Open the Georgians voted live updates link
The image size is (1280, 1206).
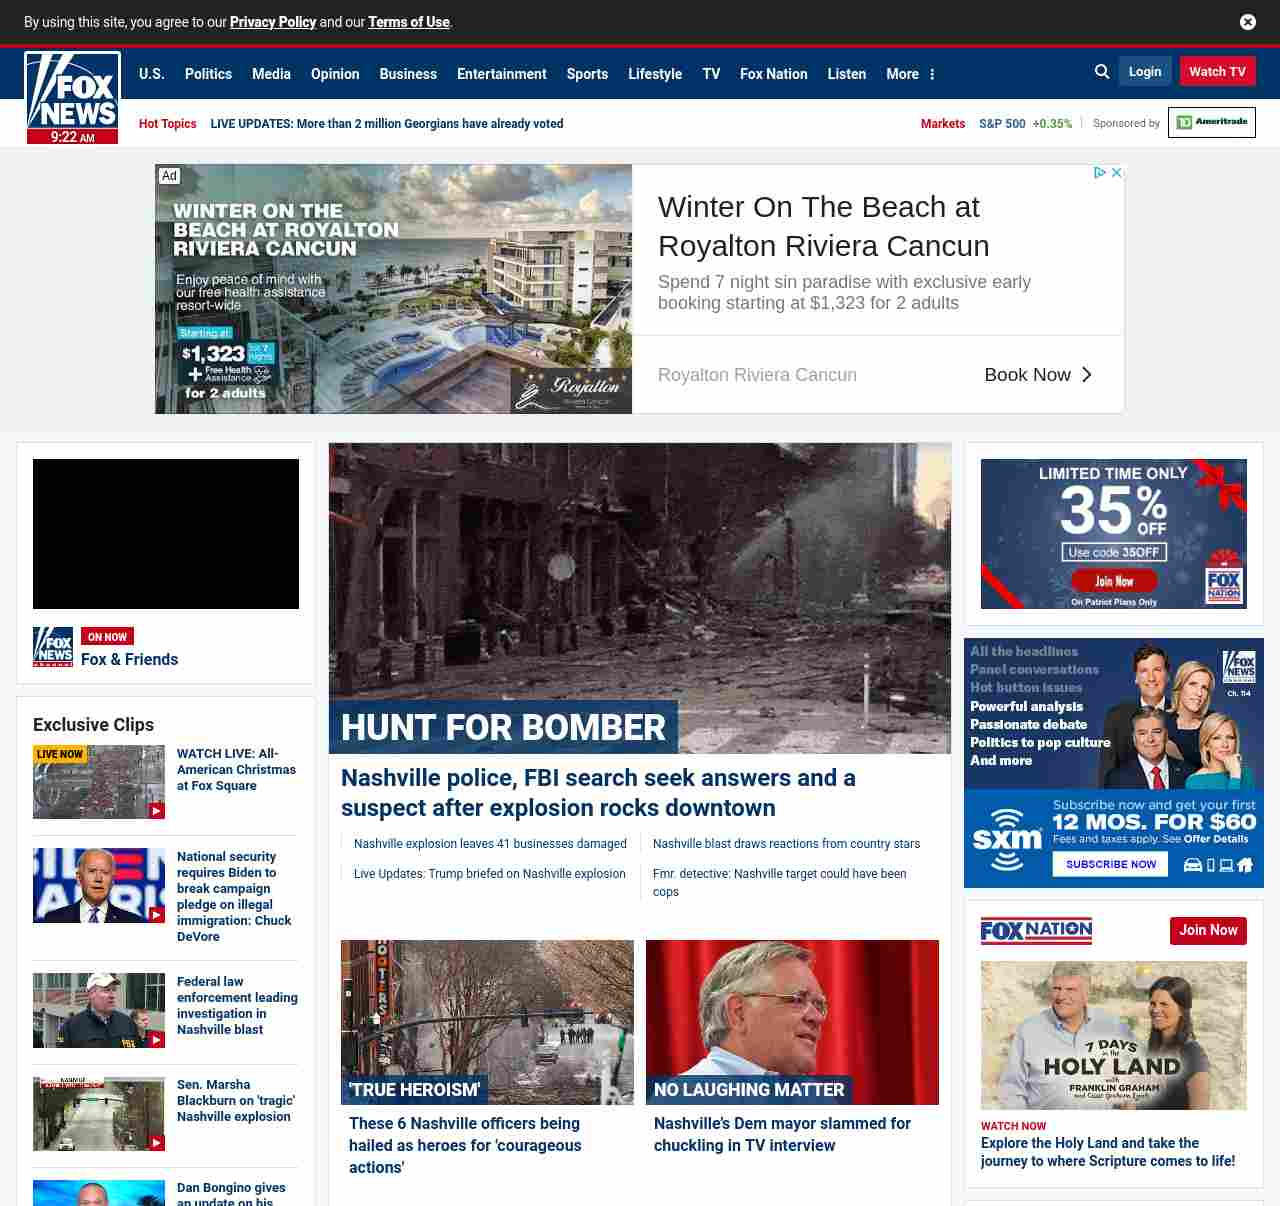(386, 124)
